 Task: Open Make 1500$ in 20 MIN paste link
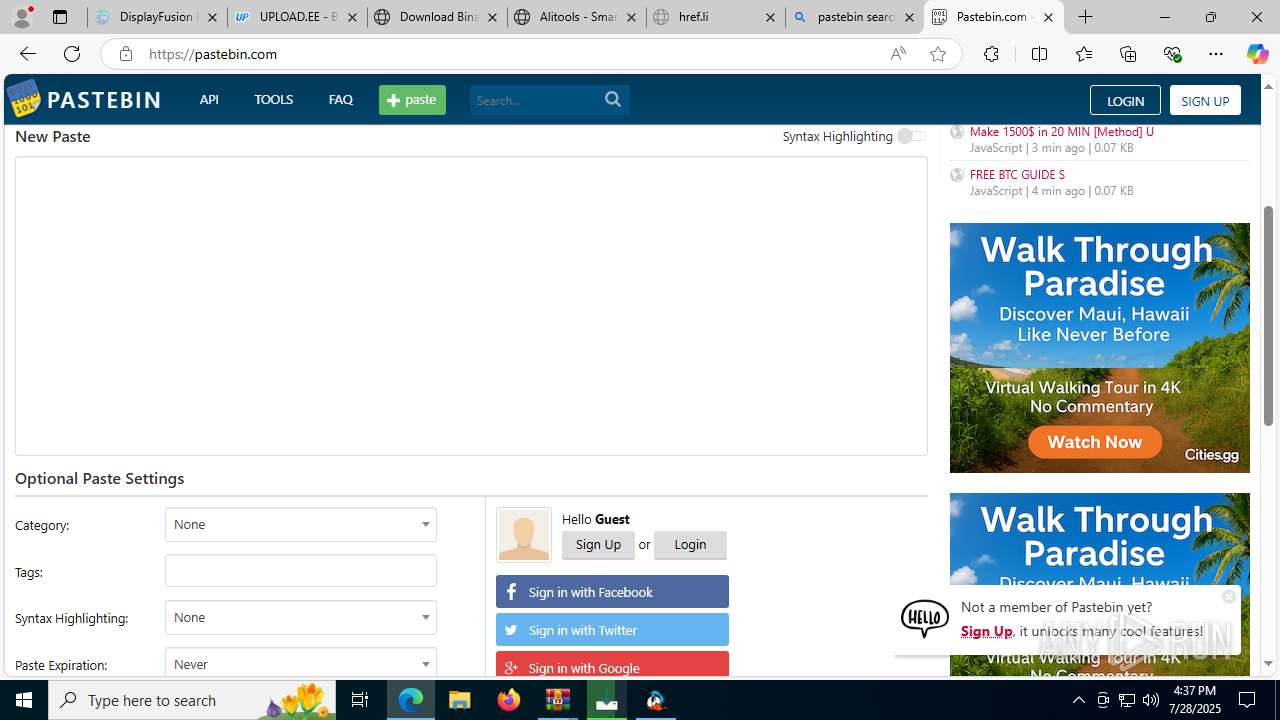pos(1061,131)
